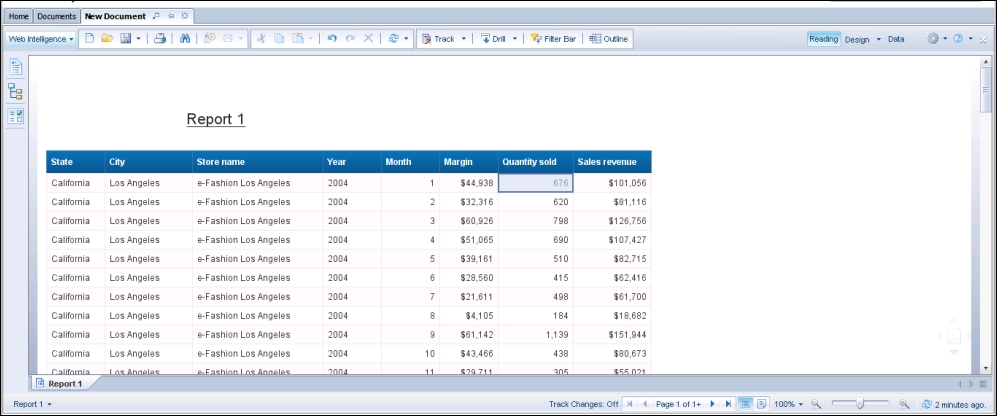
Task: Click the status bar refresh icon
Action: 926,404
